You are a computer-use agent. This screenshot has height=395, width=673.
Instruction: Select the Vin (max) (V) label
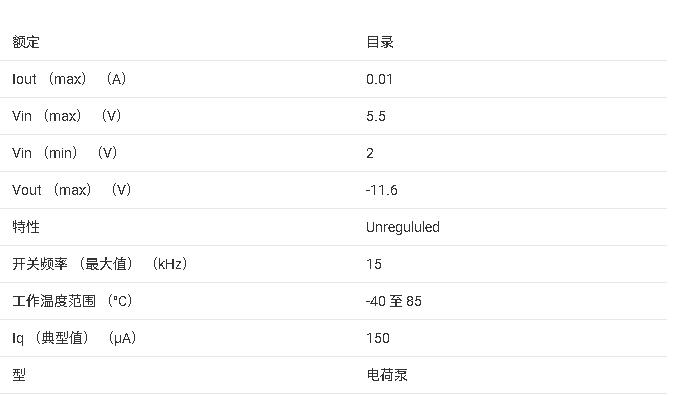pos(67,116)
